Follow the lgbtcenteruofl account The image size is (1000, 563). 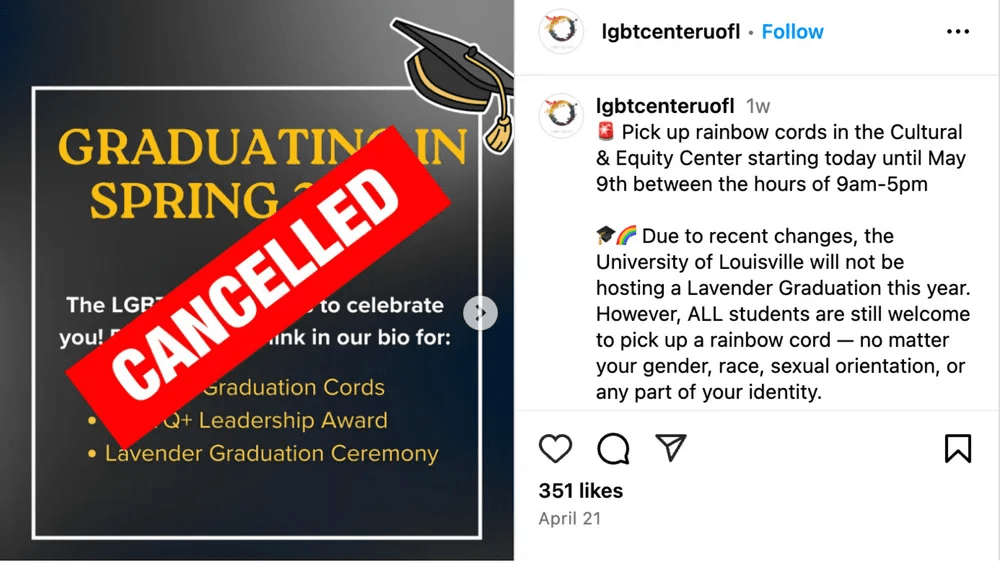coord(792,32)
